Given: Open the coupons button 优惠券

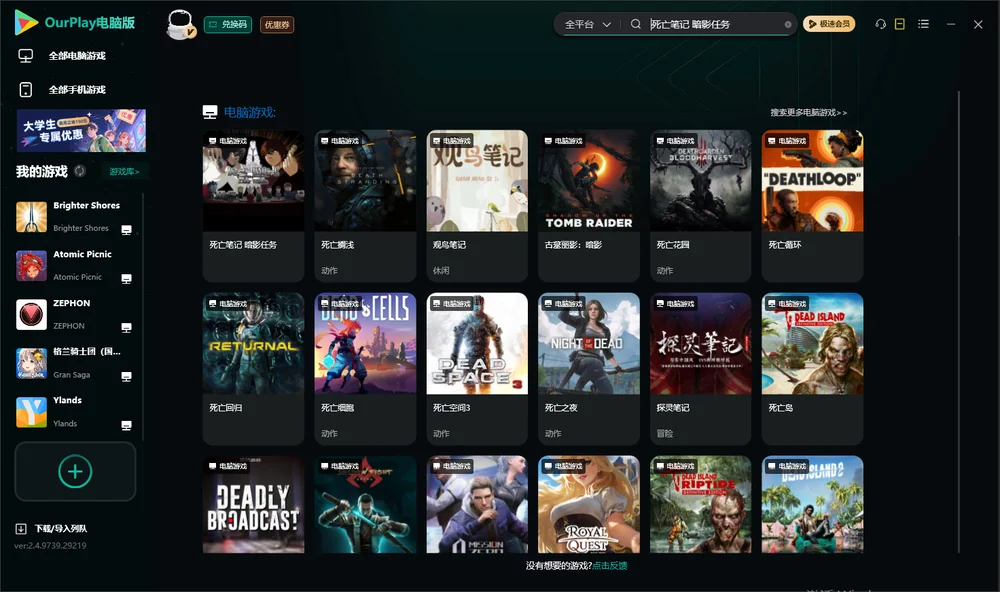Looking at the screenshot, I should pyautogui.click(x=277, y=25).
